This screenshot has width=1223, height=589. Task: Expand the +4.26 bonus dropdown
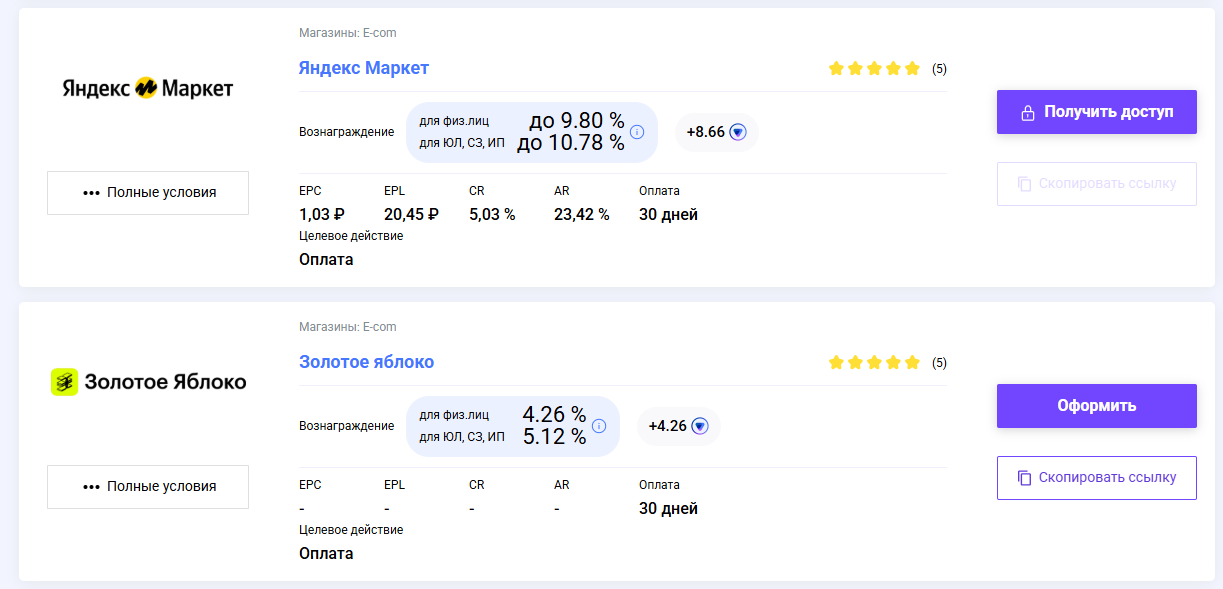click(x=700, y=426)
